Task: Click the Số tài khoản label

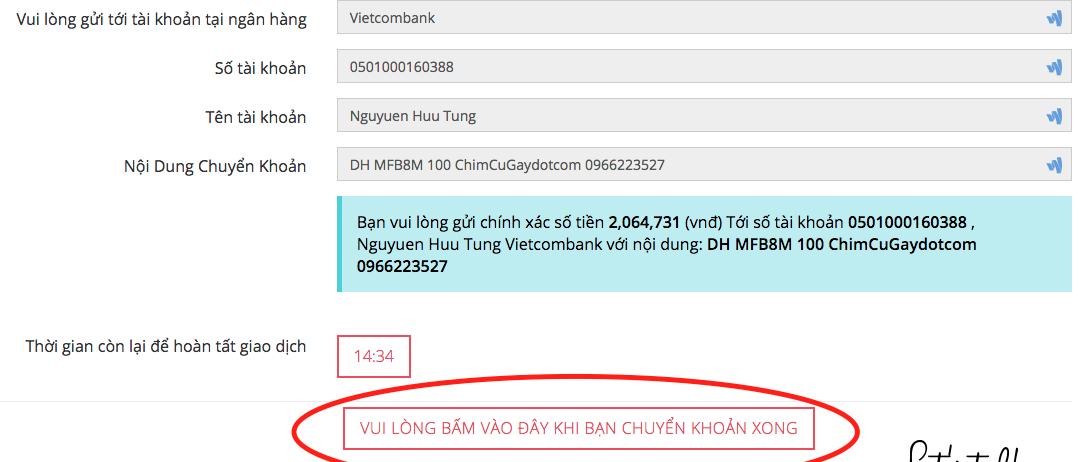Action: point(260,68)
